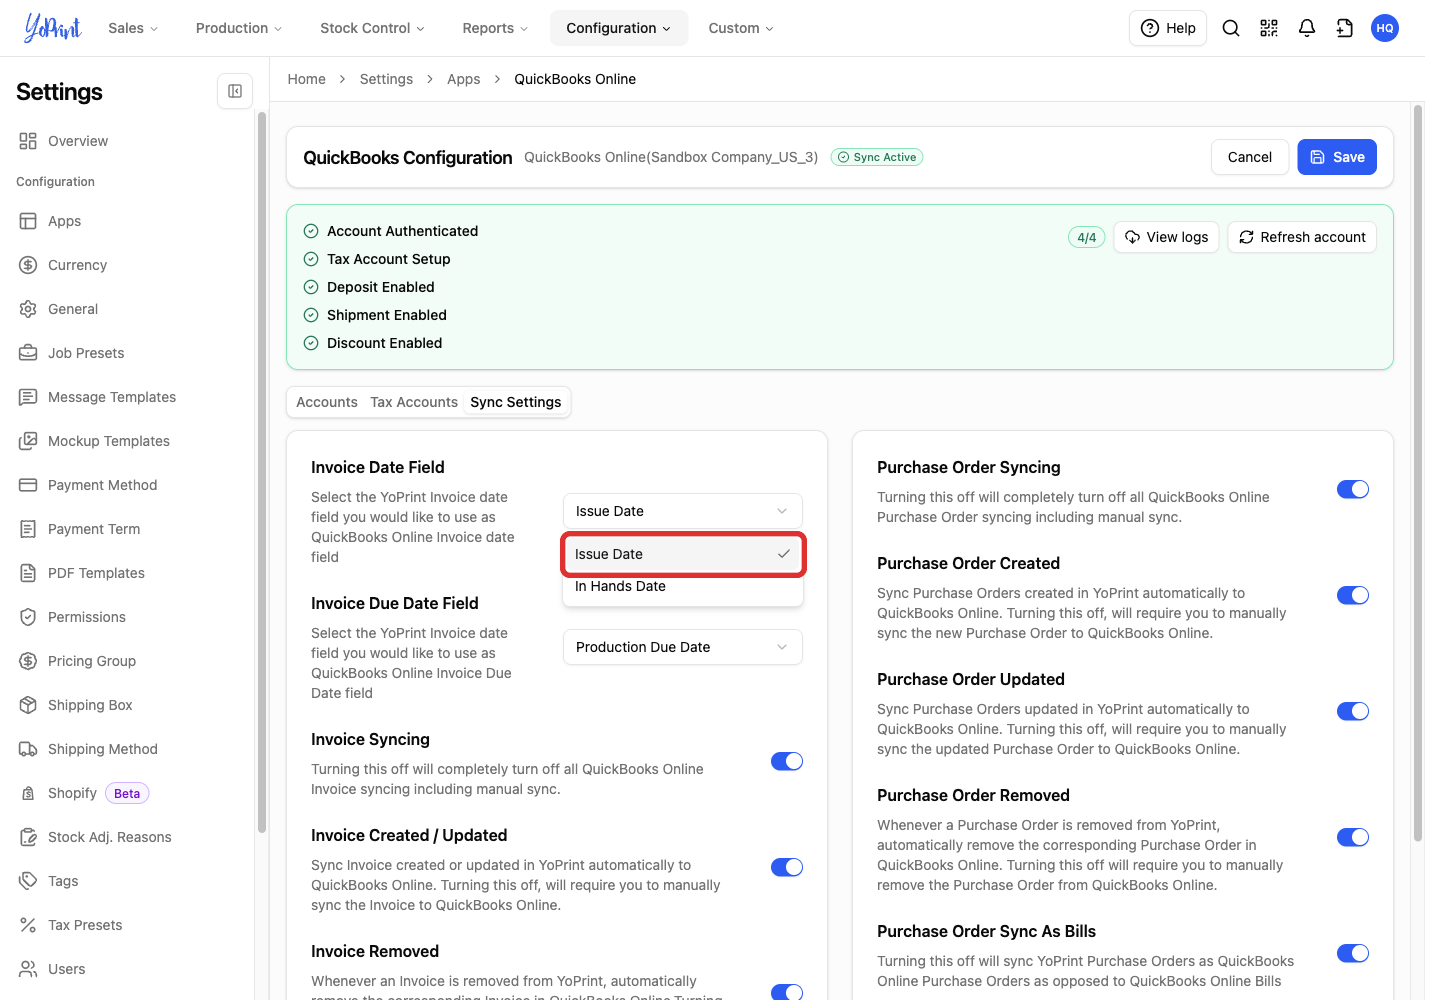Screen dimensions: 1440x1000
Task: Open the Production Due Date dropdown
Action: (683, 647)
